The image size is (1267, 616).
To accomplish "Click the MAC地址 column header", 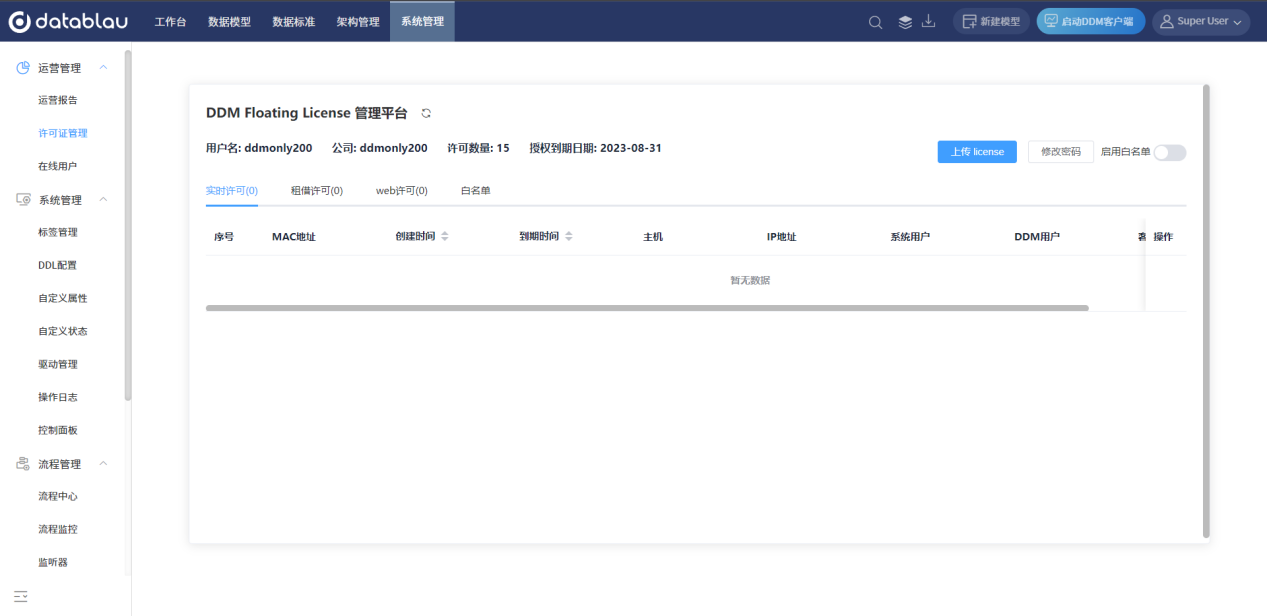I will coord(294,237).
